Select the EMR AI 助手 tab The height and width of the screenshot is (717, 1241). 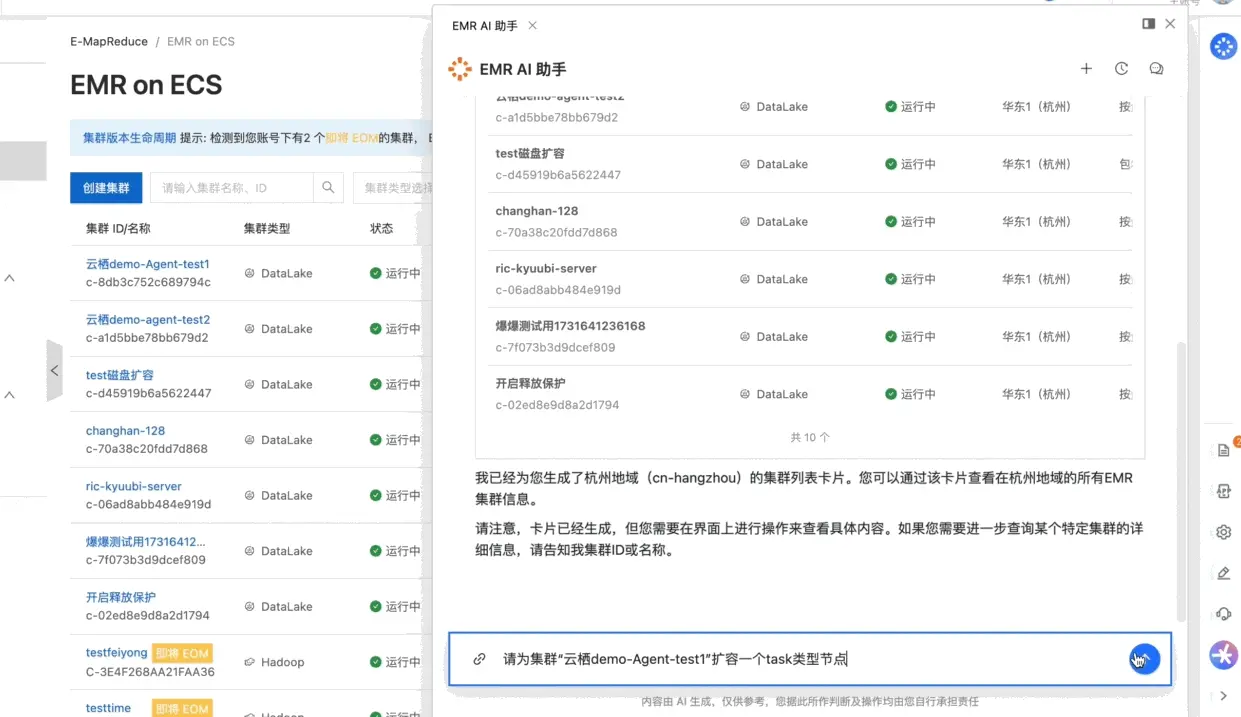pos(485,26)
